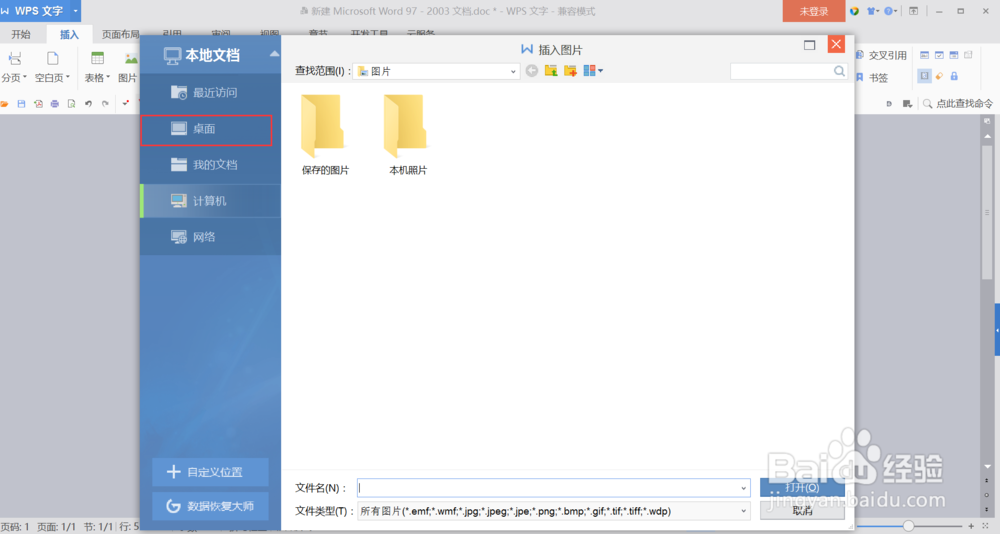Image resolution: width=1000 pixels, height=534 pixels.
Task: Switch to the 页面布局 ribbon tab
Action: click(121, 34)
